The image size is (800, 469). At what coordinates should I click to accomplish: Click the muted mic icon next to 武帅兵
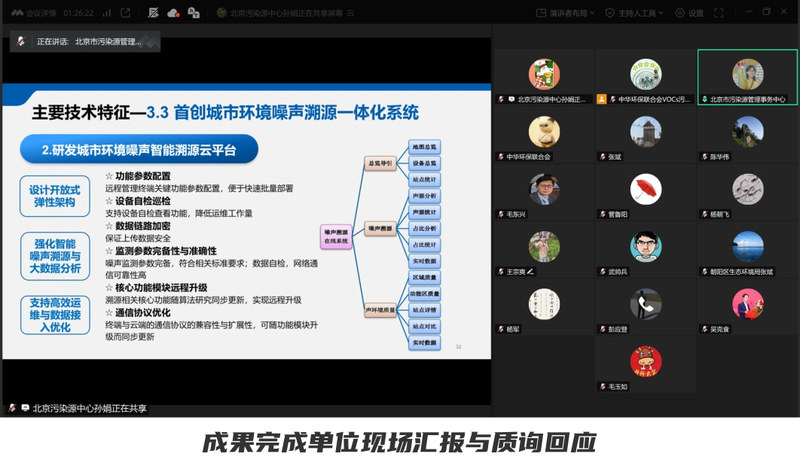point(603,272)
